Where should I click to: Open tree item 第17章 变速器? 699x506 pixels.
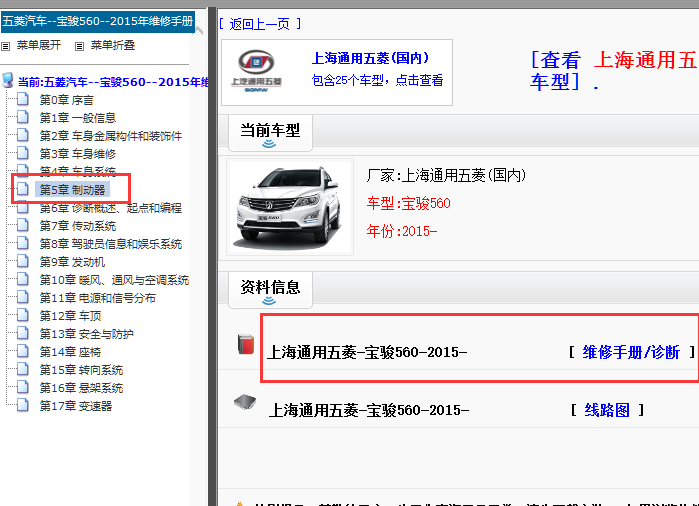click(75, 406)
